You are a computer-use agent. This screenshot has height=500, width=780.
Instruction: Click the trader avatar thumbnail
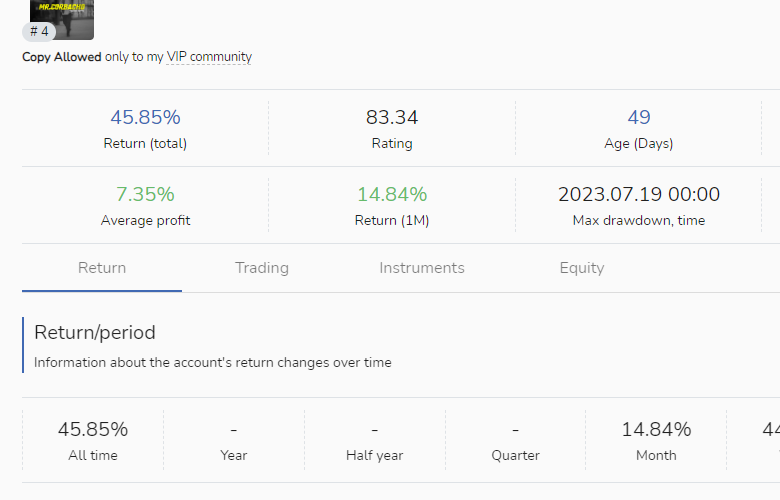pos(62,12)
